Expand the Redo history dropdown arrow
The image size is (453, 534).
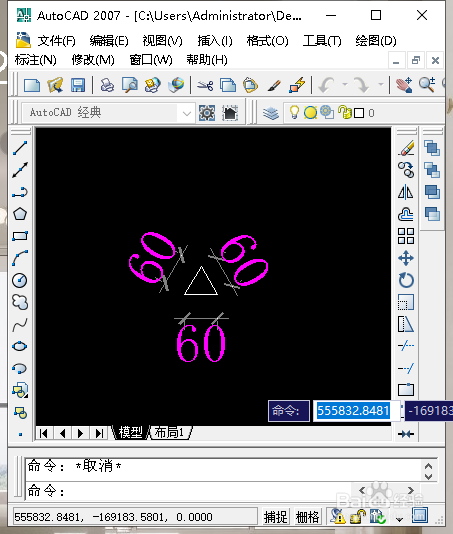tap(381, 84)
